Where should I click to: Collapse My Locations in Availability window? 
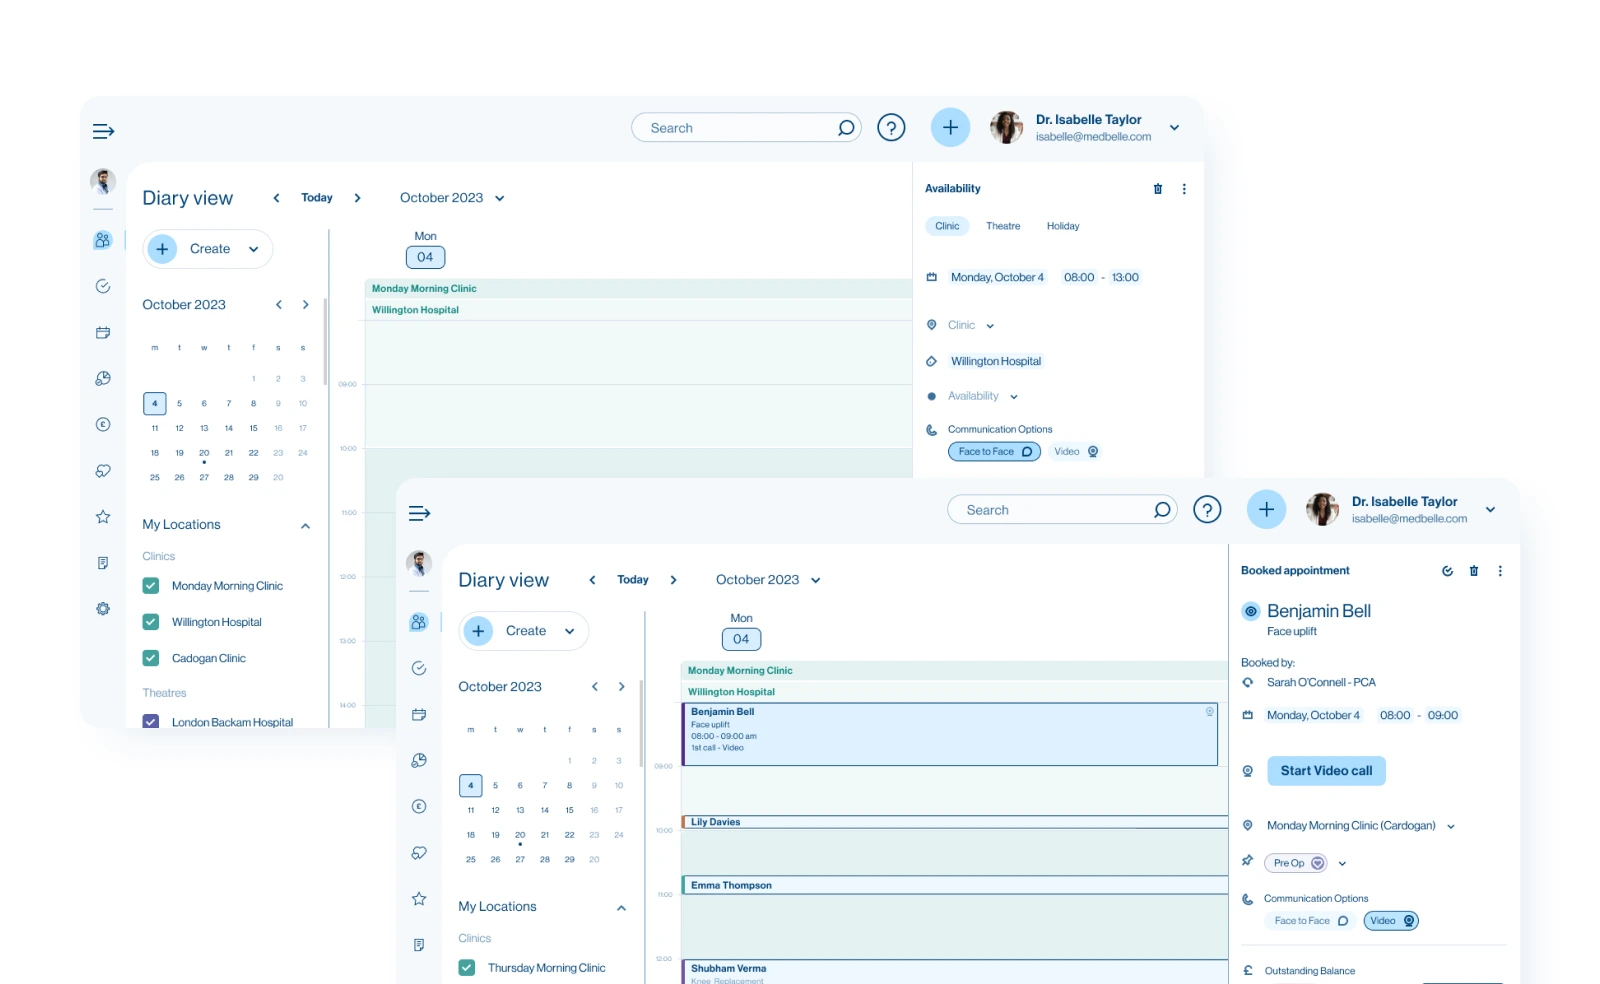click(305, 526)
